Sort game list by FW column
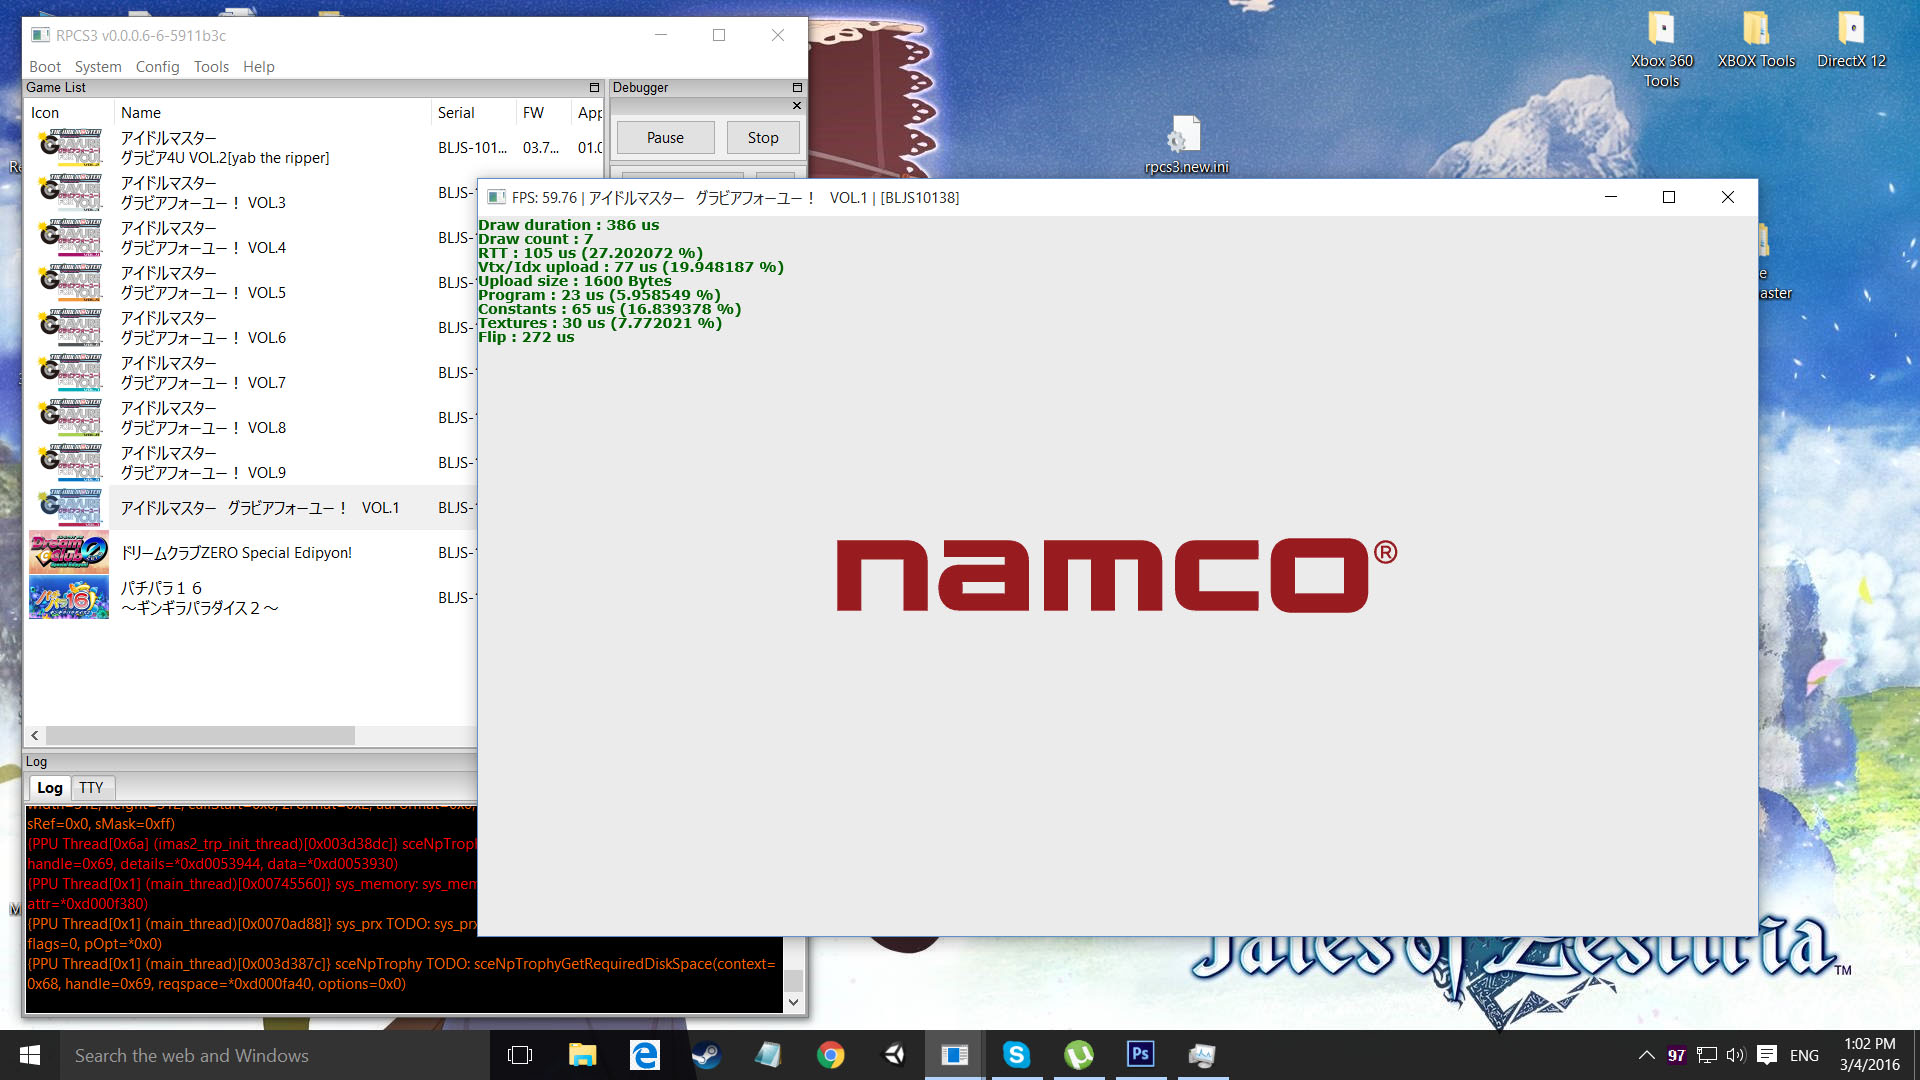 (543, 113)
